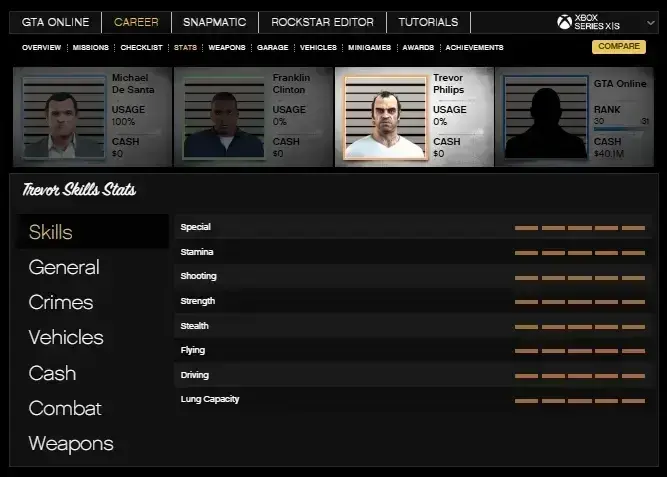Click the Stealth skill level bar
This screenshot has height=477, width=667.
click(580, 327)
